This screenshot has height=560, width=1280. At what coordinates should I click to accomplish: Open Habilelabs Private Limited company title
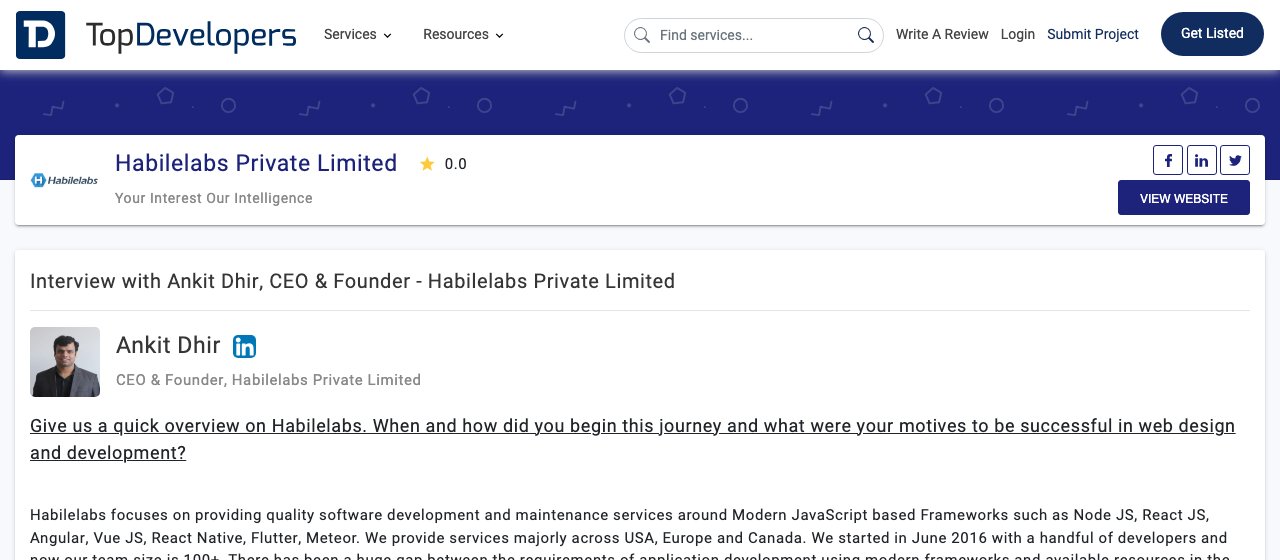(256, 163)
